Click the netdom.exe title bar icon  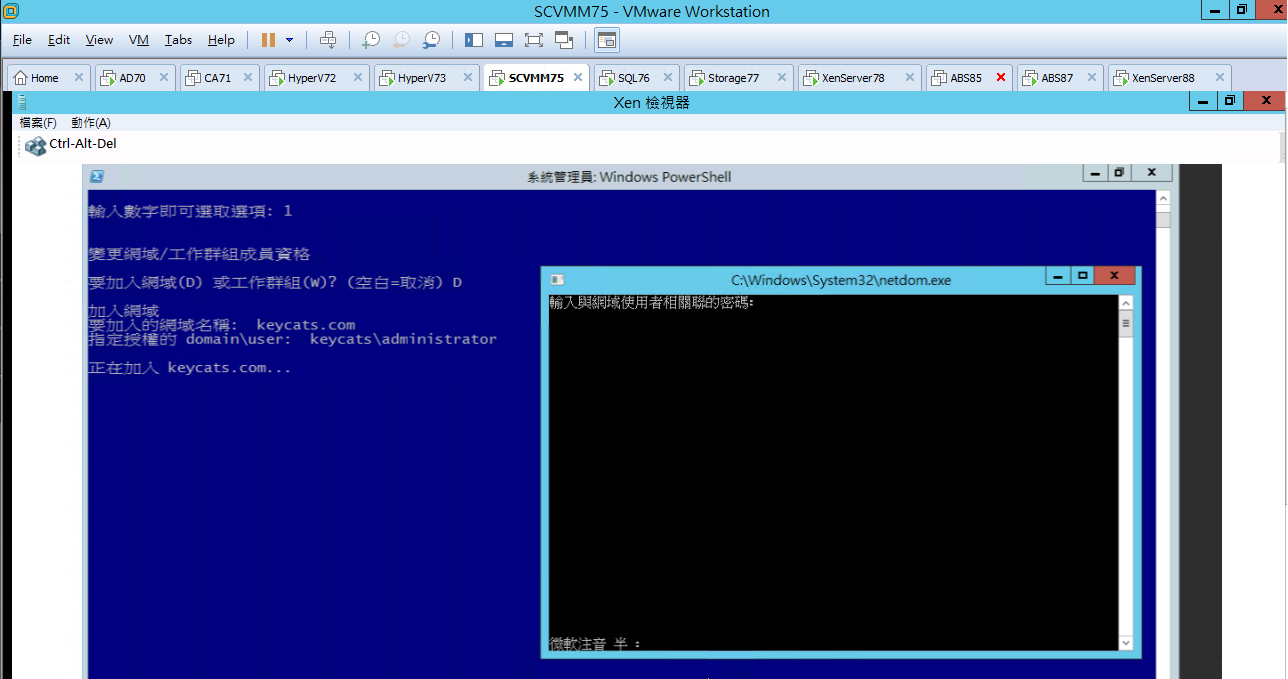[557, 280]
